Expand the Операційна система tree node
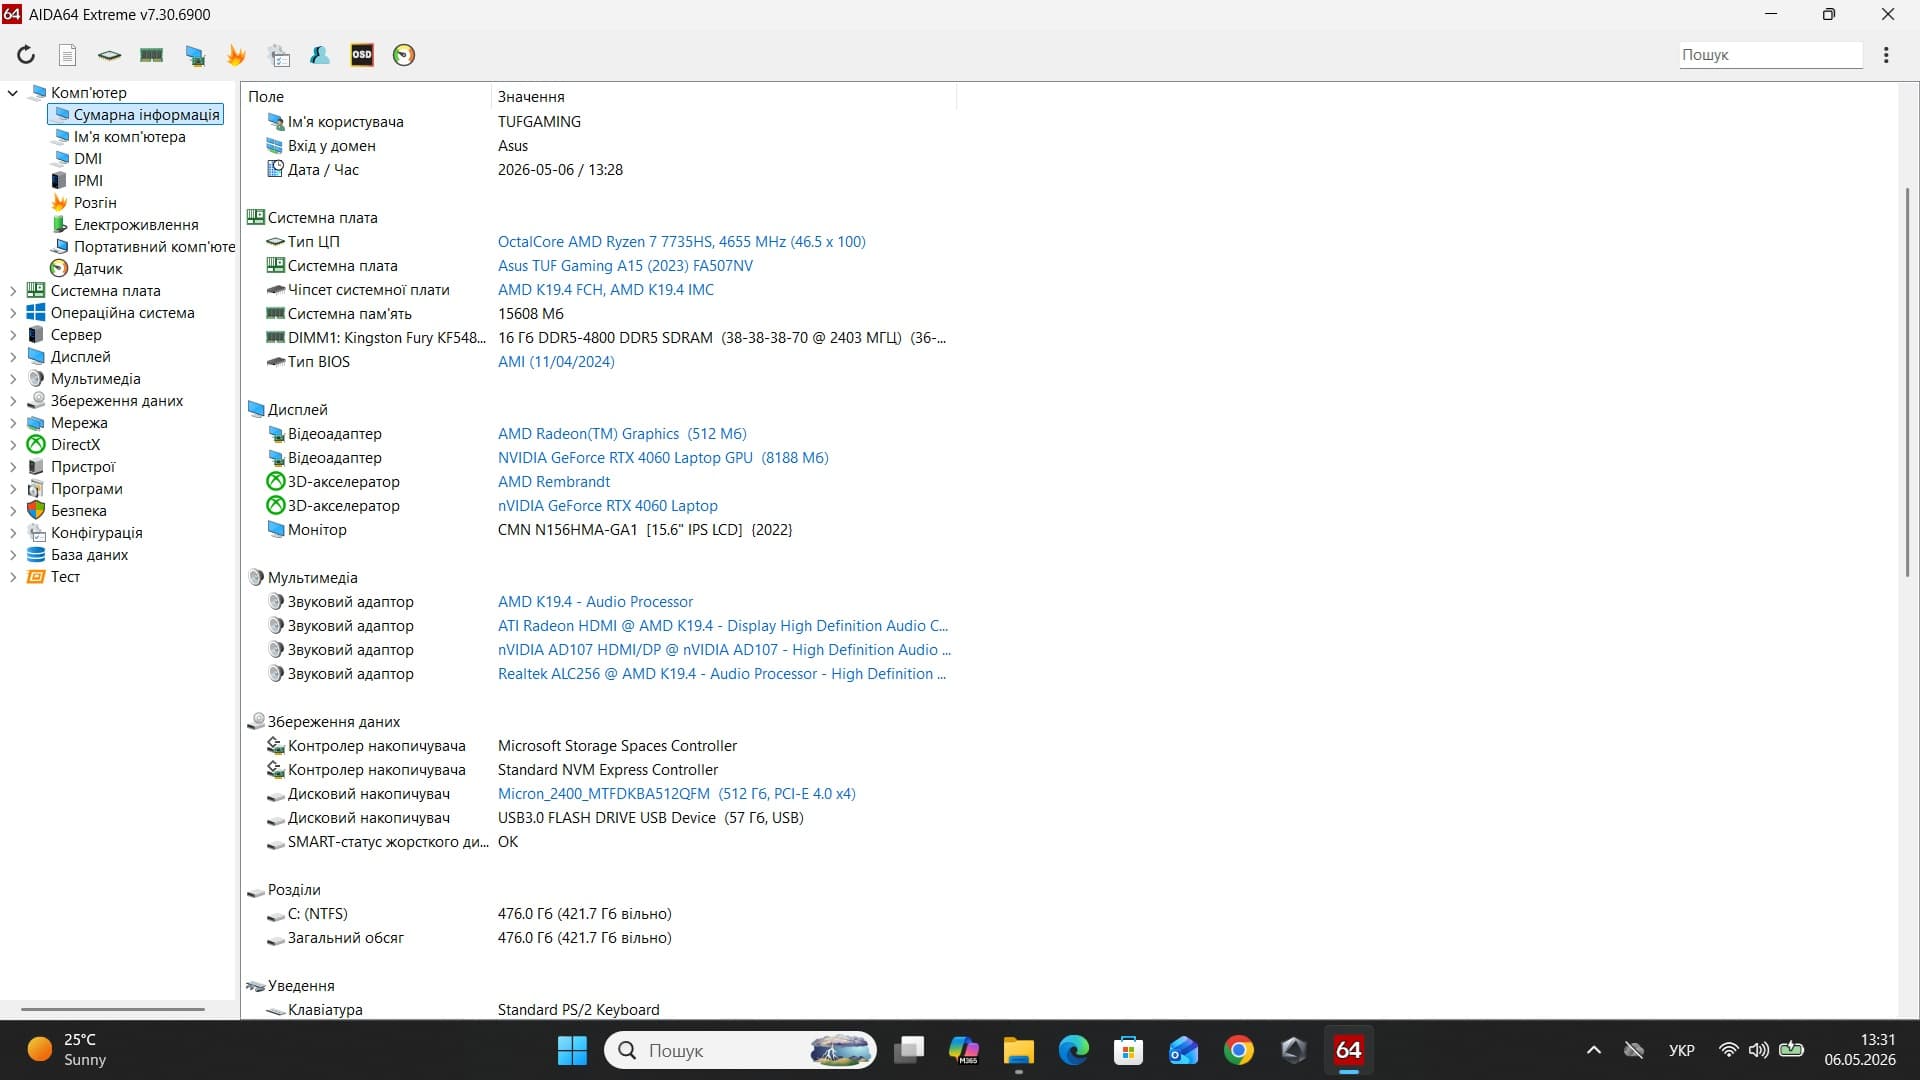The height and width of the screenshot is (1080, 1920). pos(13,313)
